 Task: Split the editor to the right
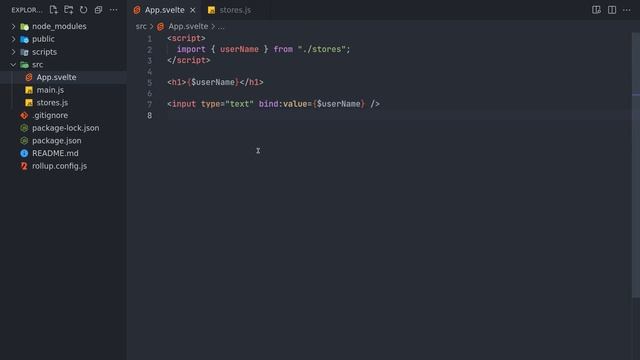coord(612,10)
